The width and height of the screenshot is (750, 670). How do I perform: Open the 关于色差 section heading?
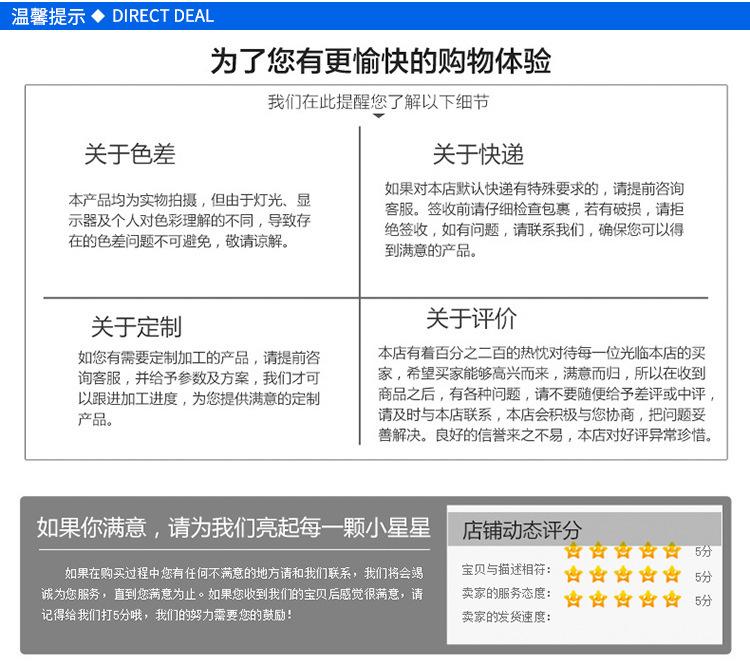(130, 154)
